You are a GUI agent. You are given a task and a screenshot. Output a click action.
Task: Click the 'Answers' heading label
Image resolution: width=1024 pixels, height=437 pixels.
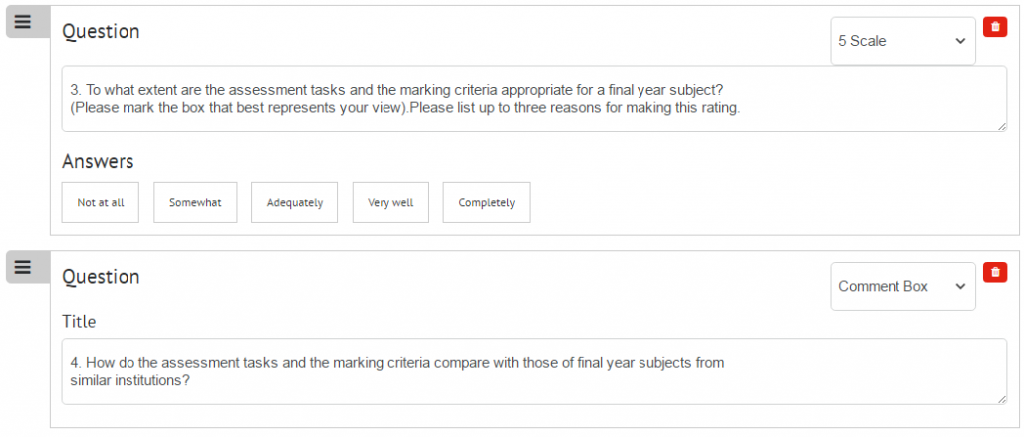click(x=97, y=161)
